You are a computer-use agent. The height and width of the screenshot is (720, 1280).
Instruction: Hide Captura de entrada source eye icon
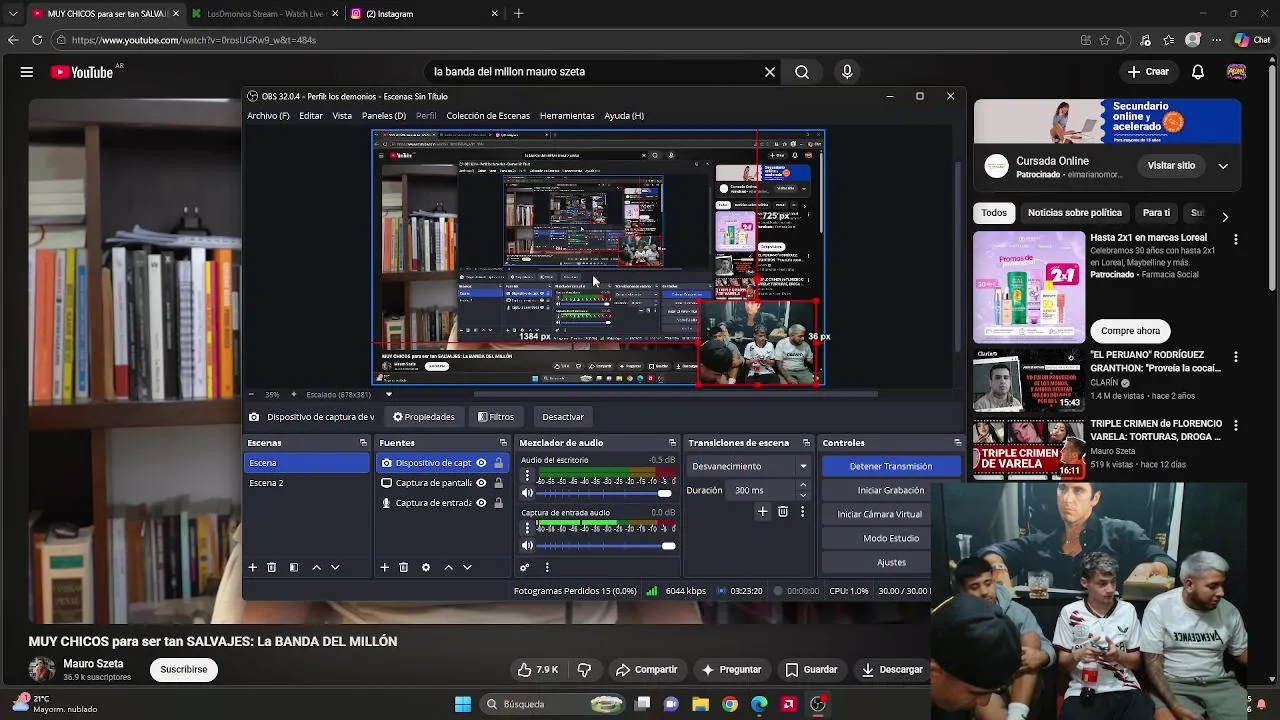[481, 503]
